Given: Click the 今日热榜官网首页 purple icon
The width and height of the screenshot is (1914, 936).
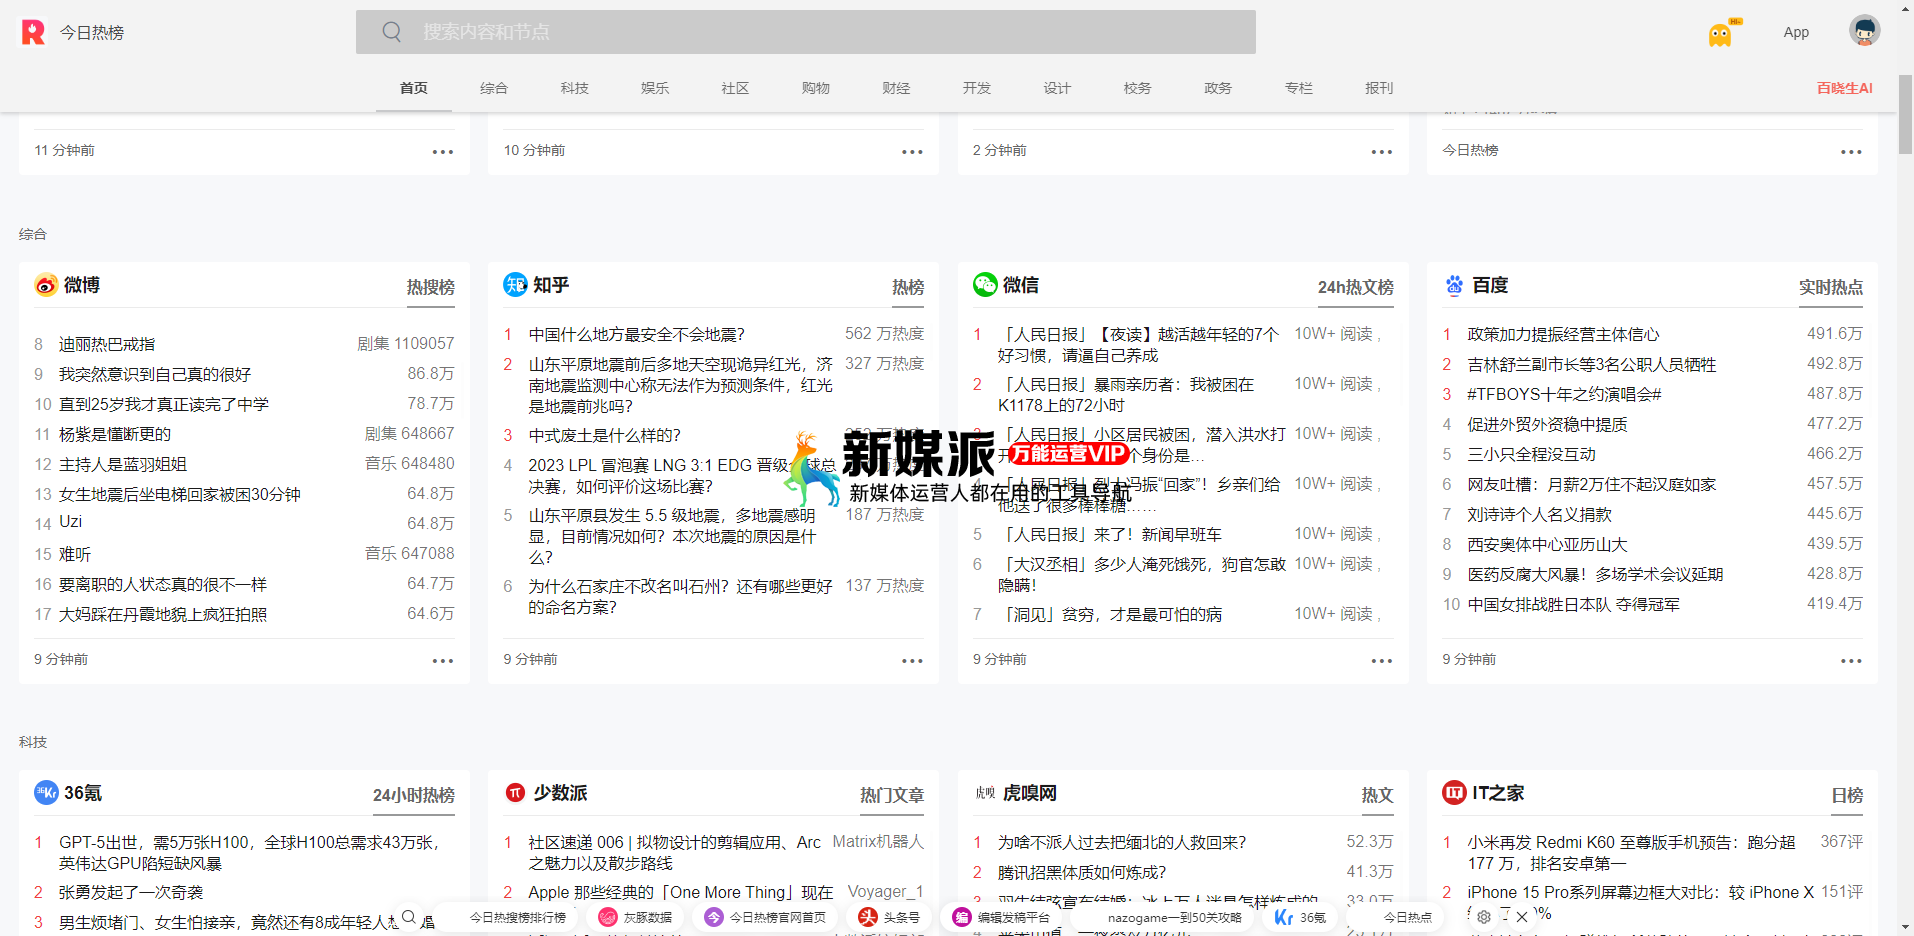Looking at the screenshot, I should coord(714,917).
